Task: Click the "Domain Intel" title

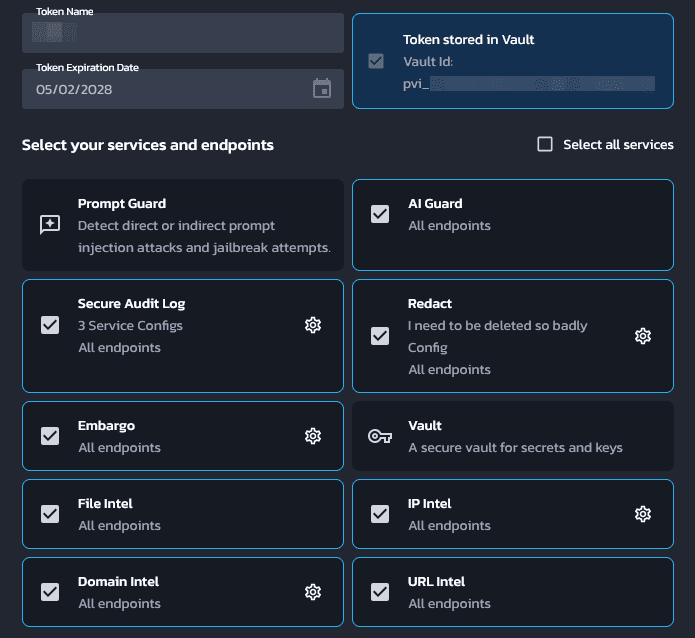Action: tap(118, 582)
